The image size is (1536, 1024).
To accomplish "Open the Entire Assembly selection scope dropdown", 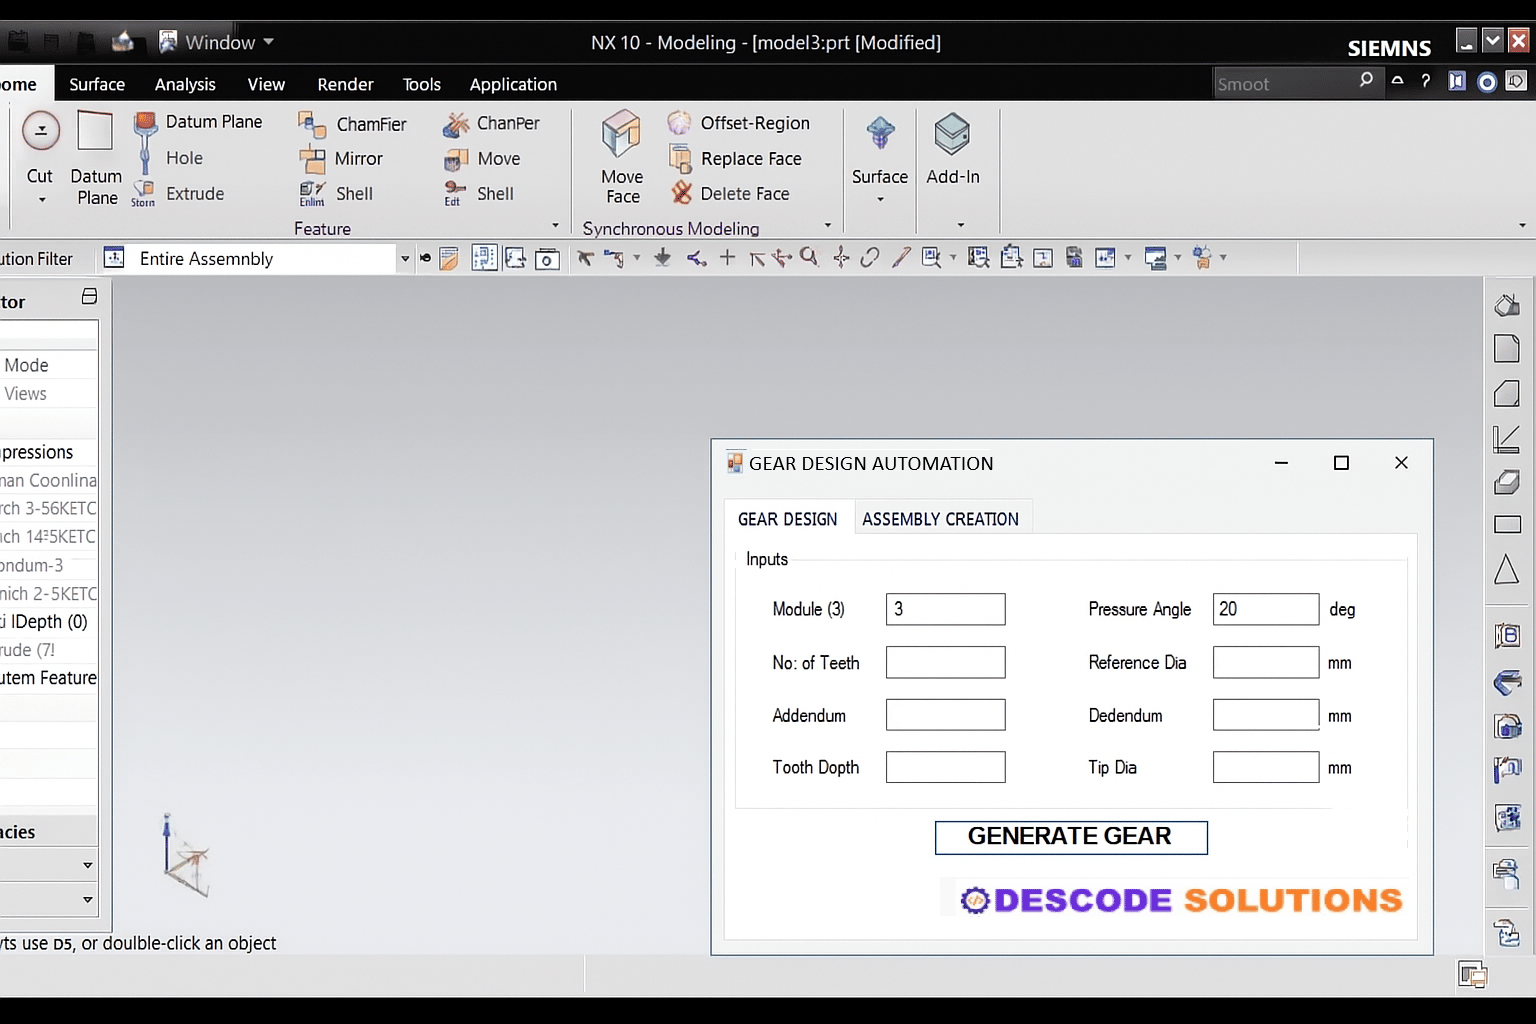I will click(x=404, y=258).
